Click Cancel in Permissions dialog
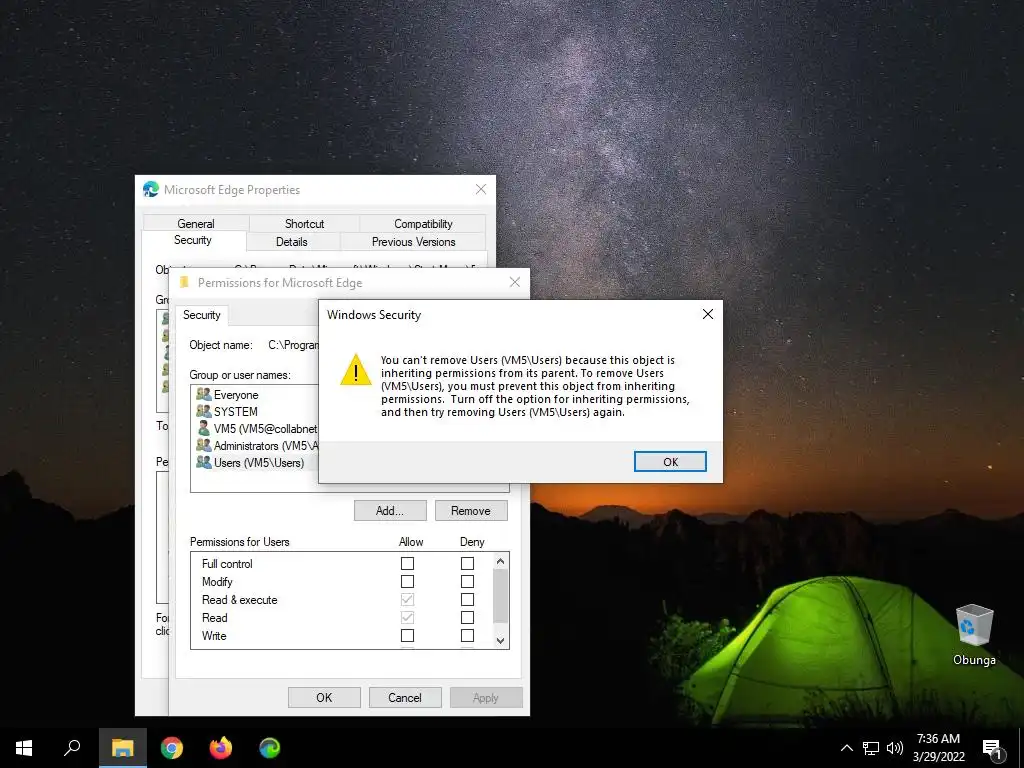The image size is (1024, 768). [405, 697]
